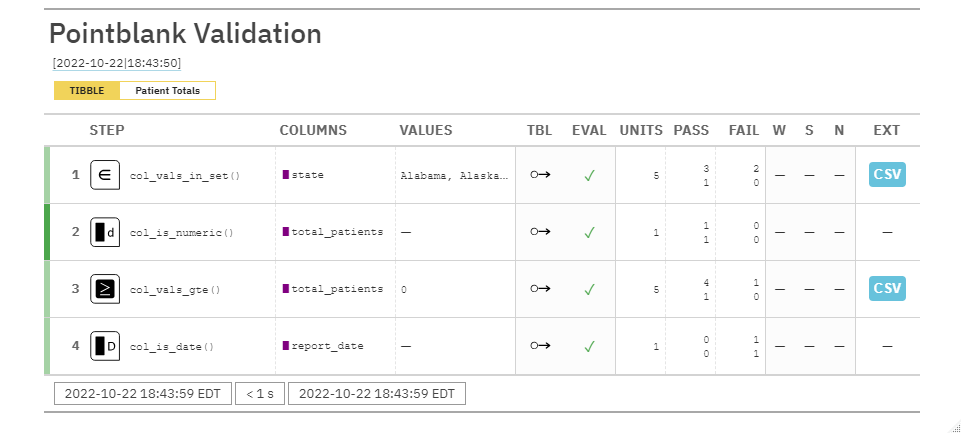The image size is (961, 433).
Task: Click the green eval checkmark in step 4
Action: tap(589, 347)
